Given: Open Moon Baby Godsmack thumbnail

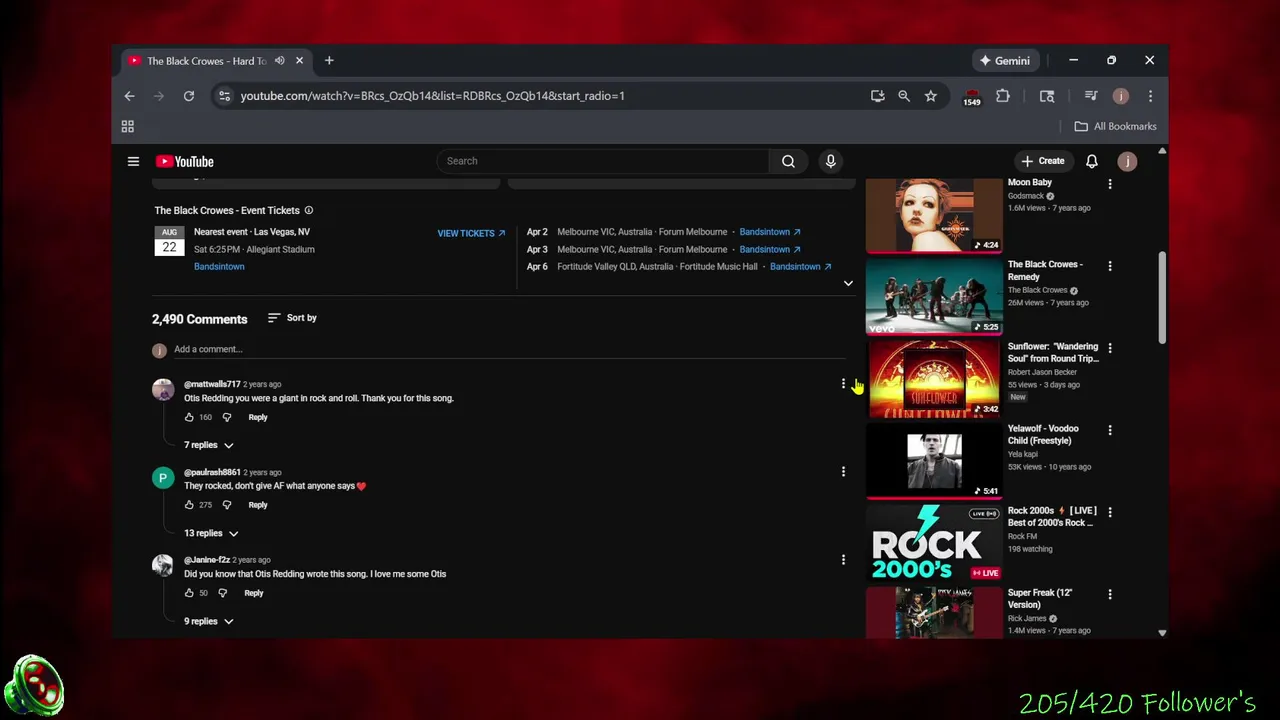Looking at the screenshot, I should [x=934, y=216].
